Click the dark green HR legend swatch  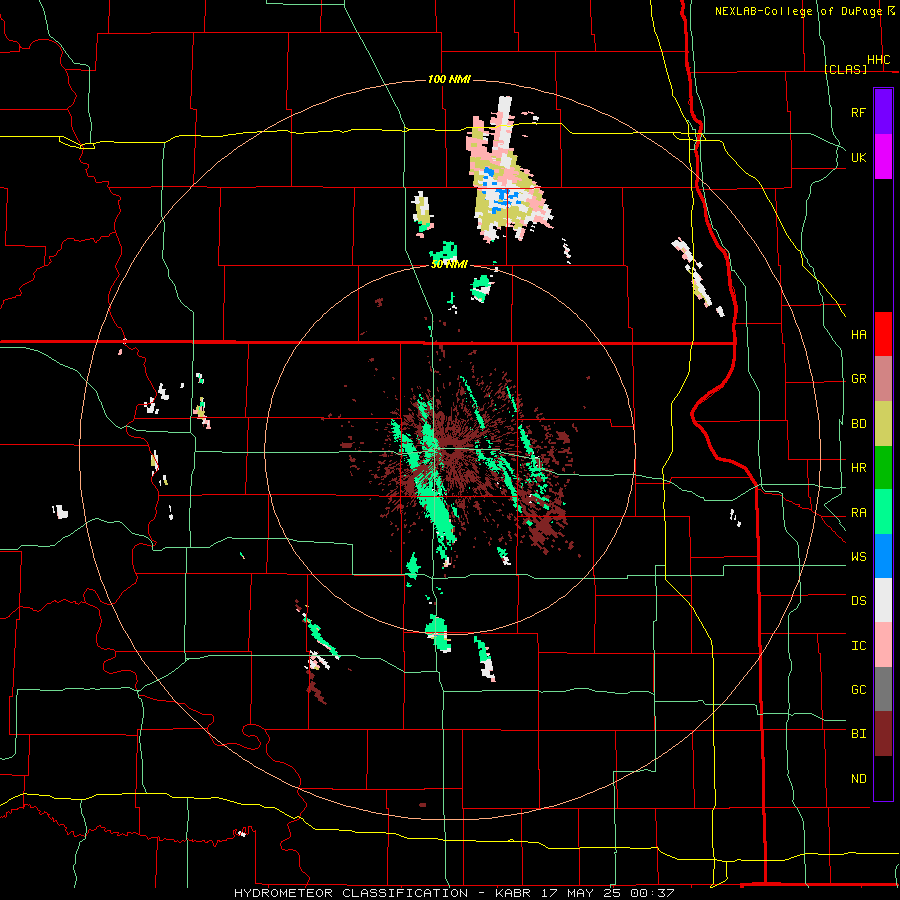(x=883, y=468)
